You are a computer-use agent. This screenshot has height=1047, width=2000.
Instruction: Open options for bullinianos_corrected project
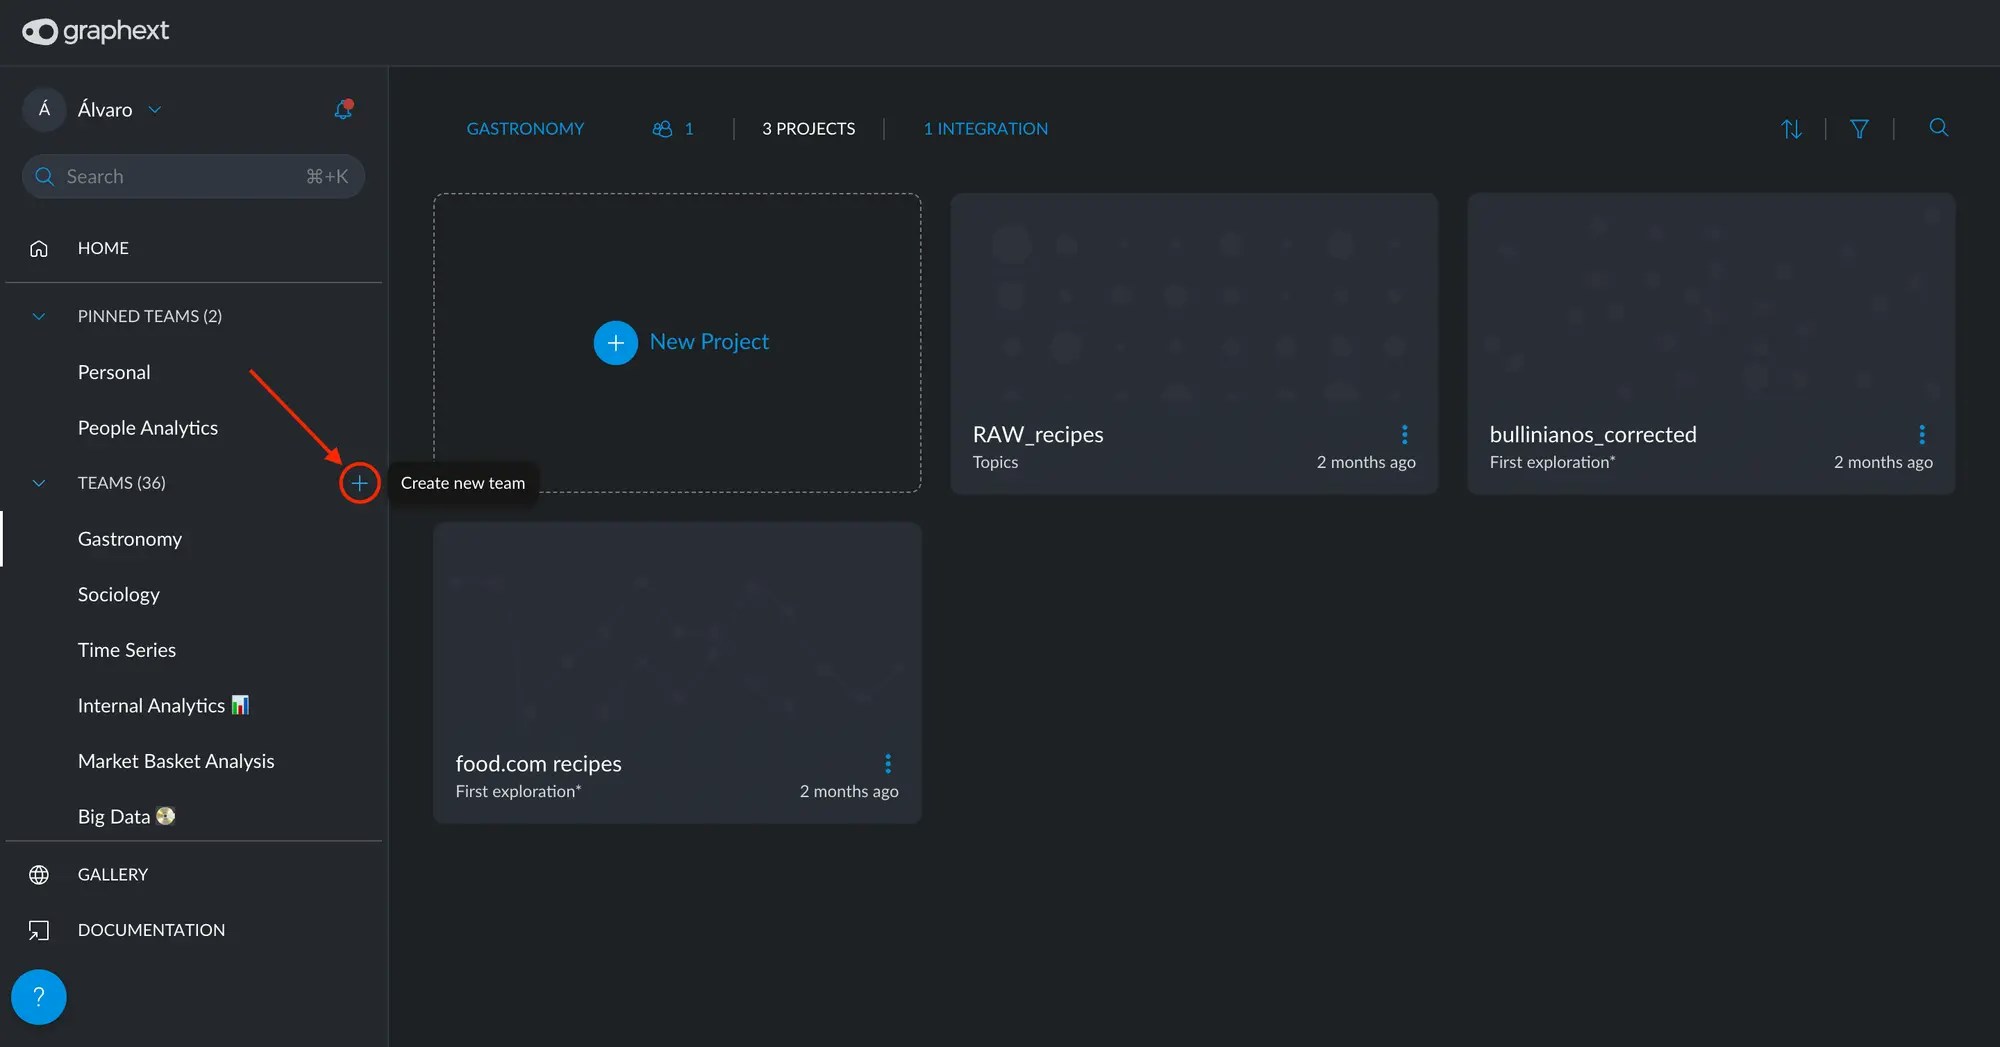click(1922, 434)
